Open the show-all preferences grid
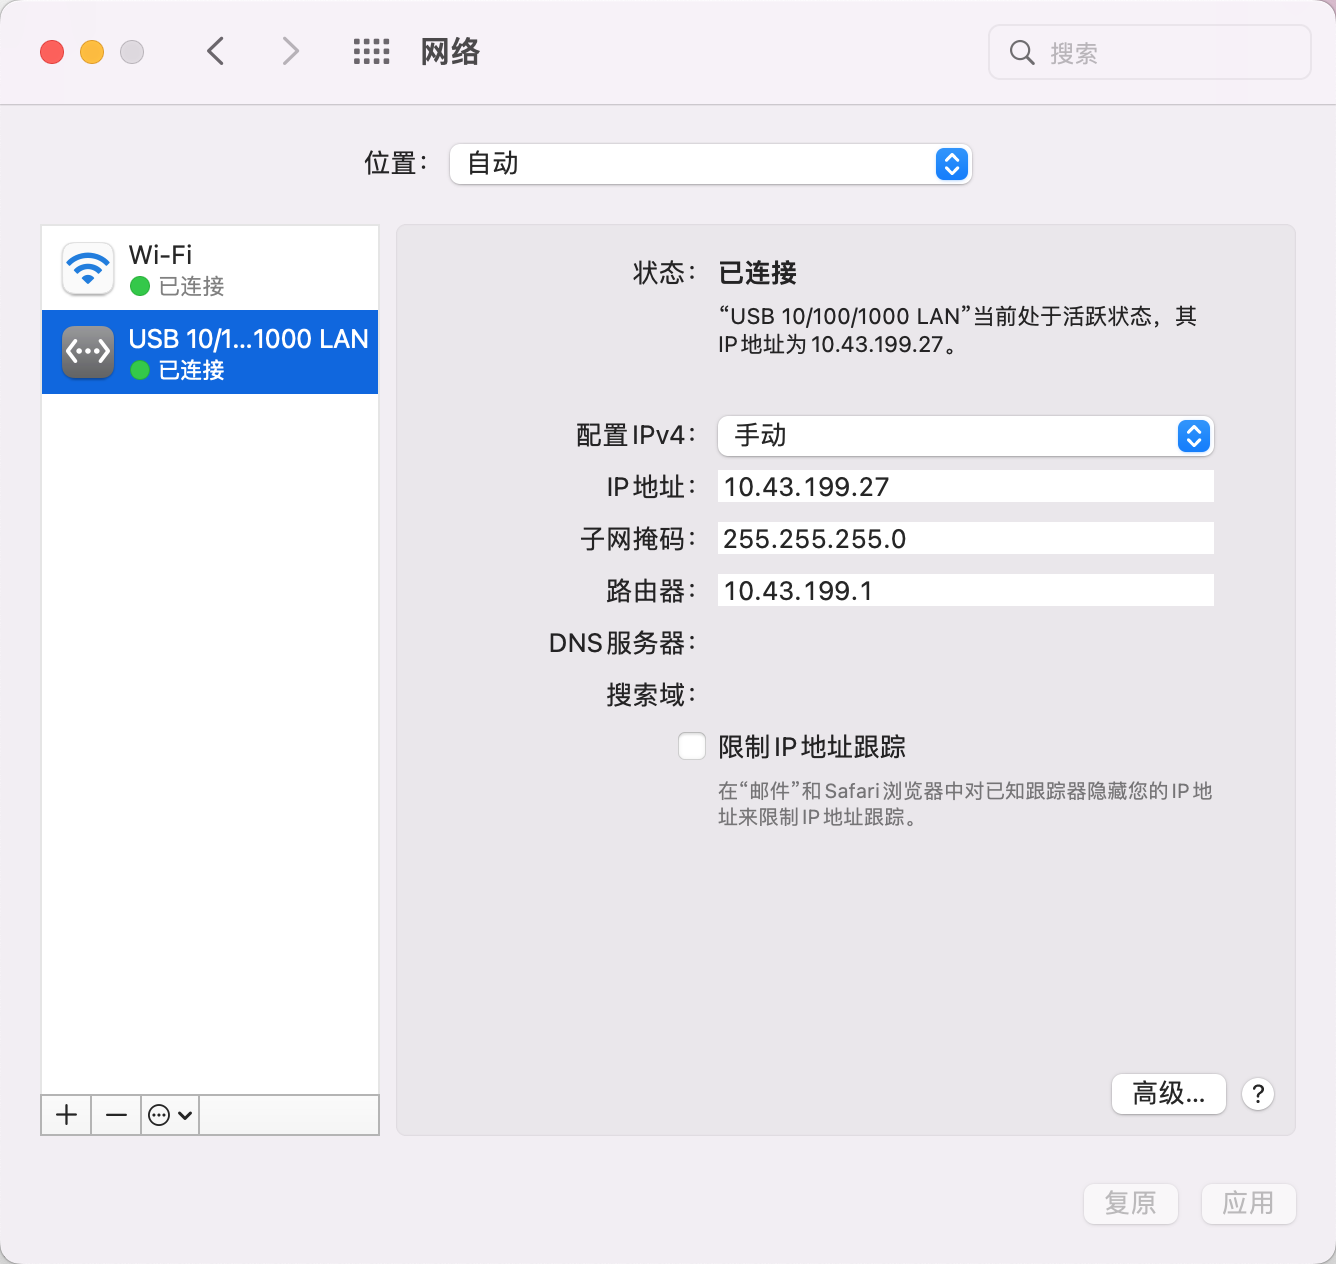Viewport: 1336px width, 1264px height. [371, 52]
